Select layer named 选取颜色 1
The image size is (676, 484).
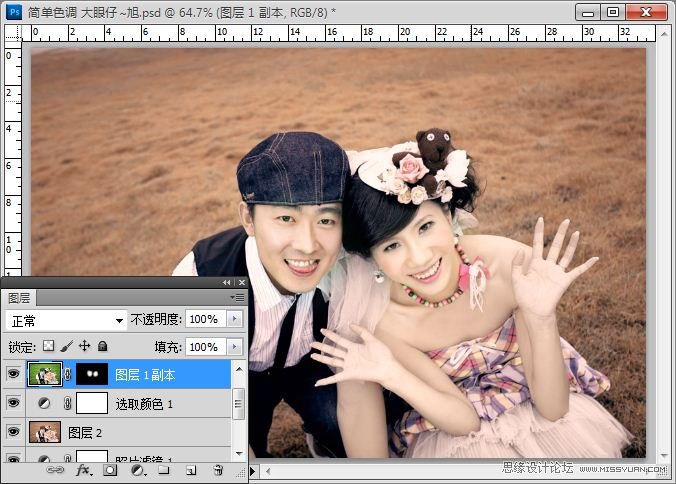pos(144,404)
